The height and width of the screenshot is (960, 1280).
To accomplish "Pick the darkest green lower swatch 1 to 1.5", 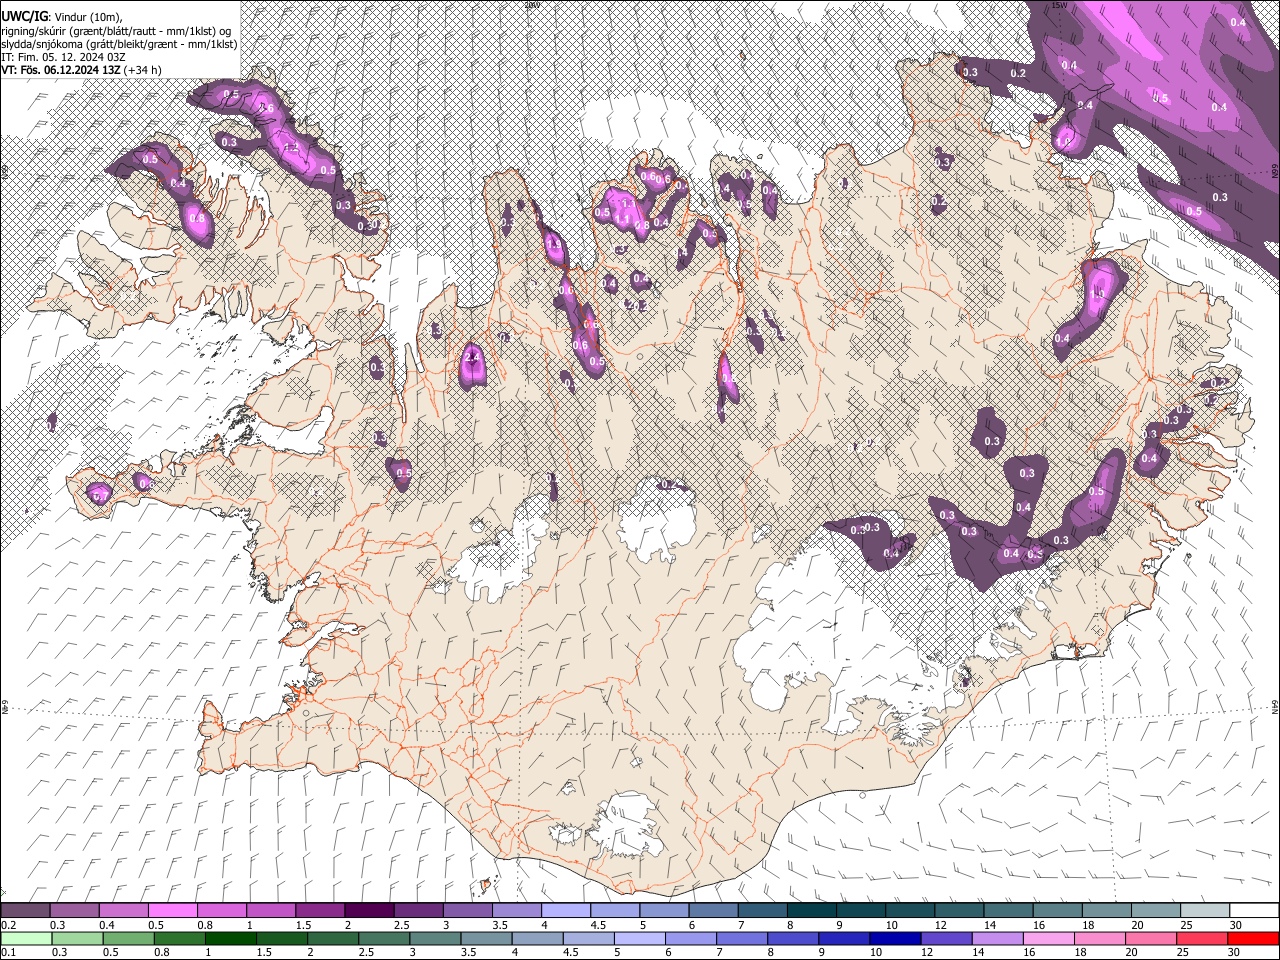I will [x=232, y=938].
